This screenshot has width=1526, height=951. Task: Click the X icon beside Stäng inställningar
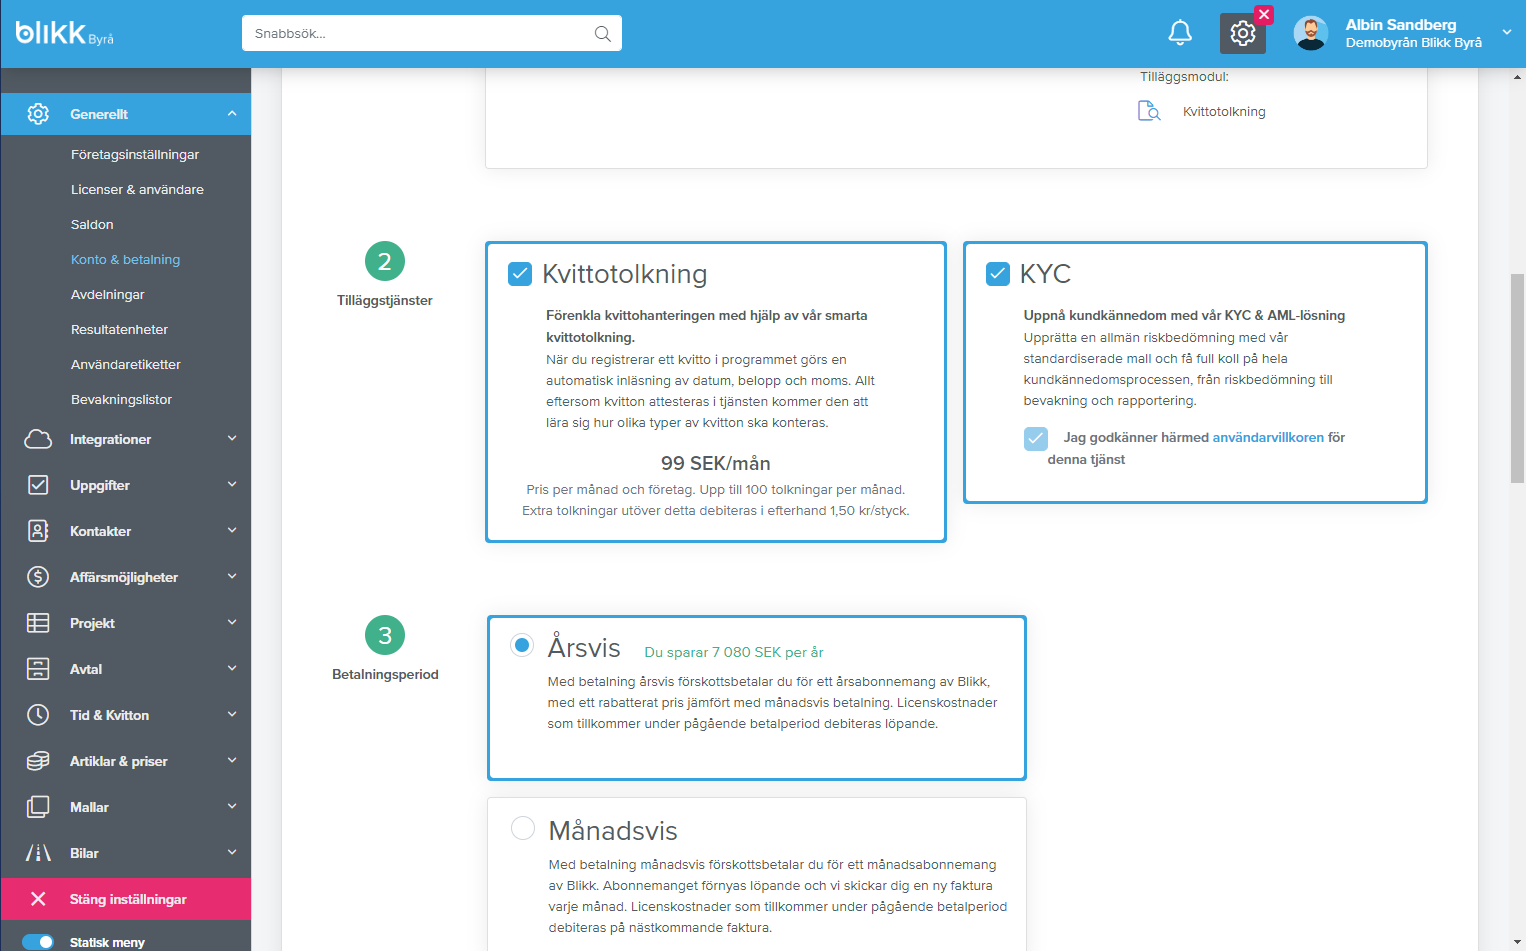(38, 899)
